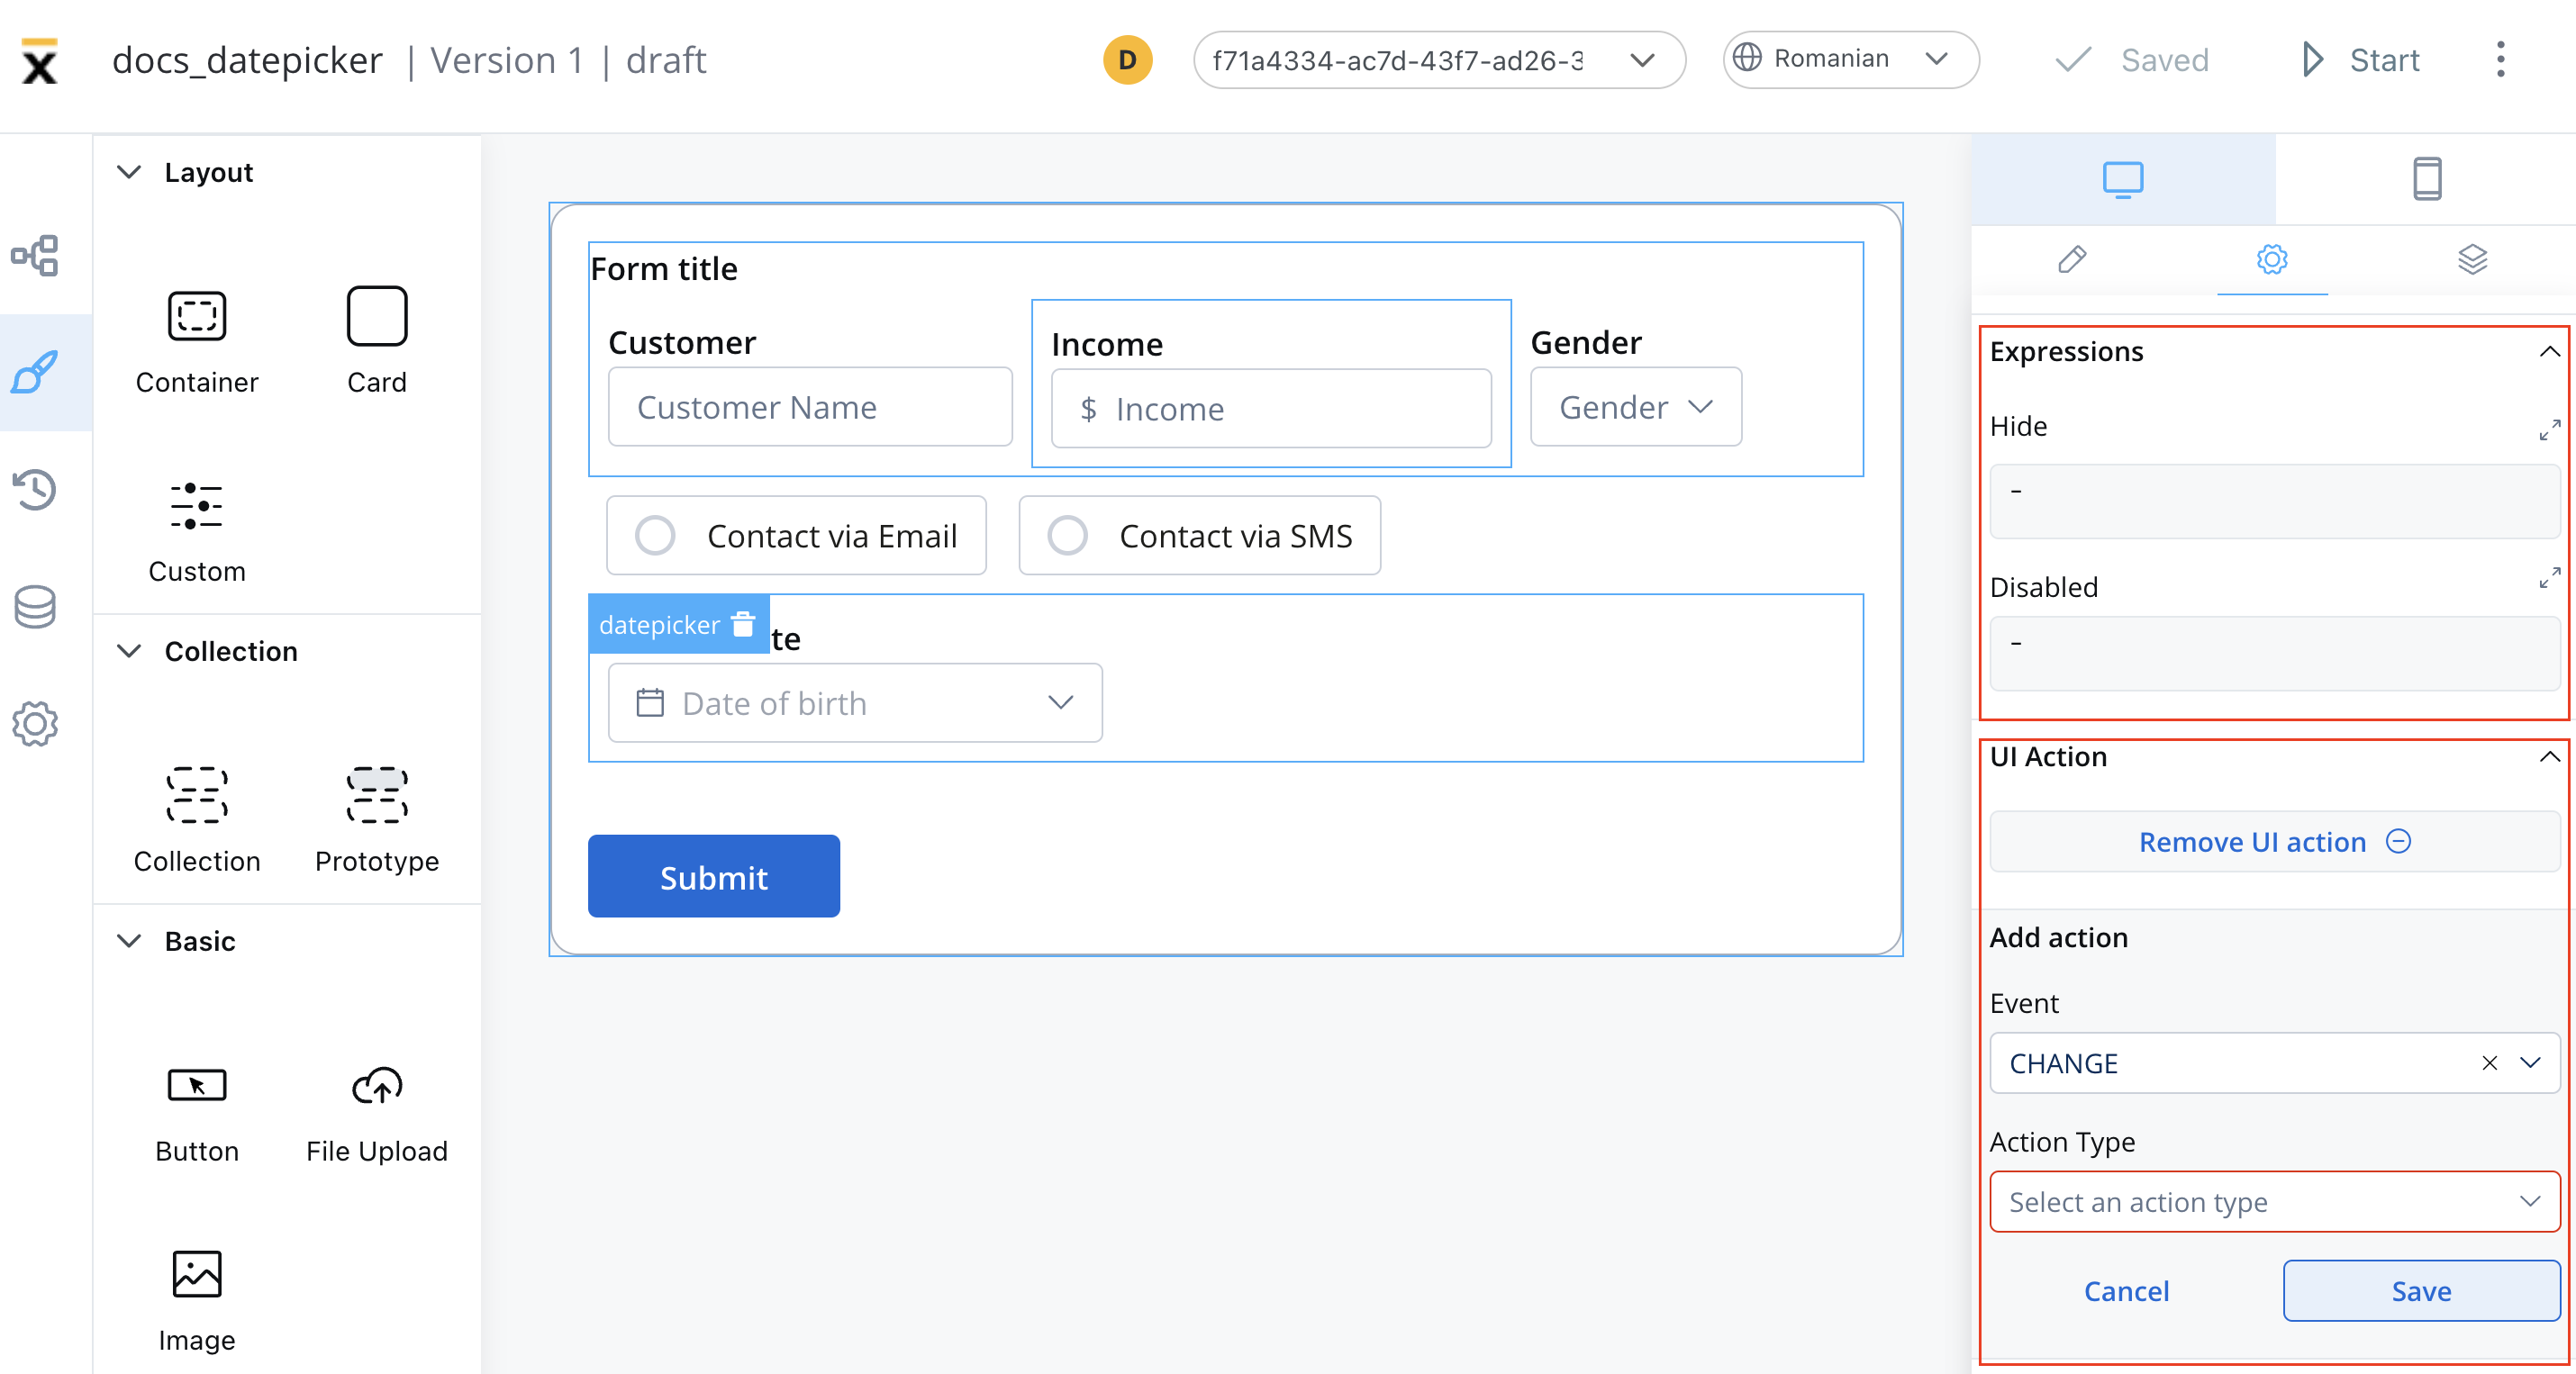Image resolution: width=2576 pixels, height=1374 pixels.
Task: Click the Disabled expression field
Action: 2274,654
